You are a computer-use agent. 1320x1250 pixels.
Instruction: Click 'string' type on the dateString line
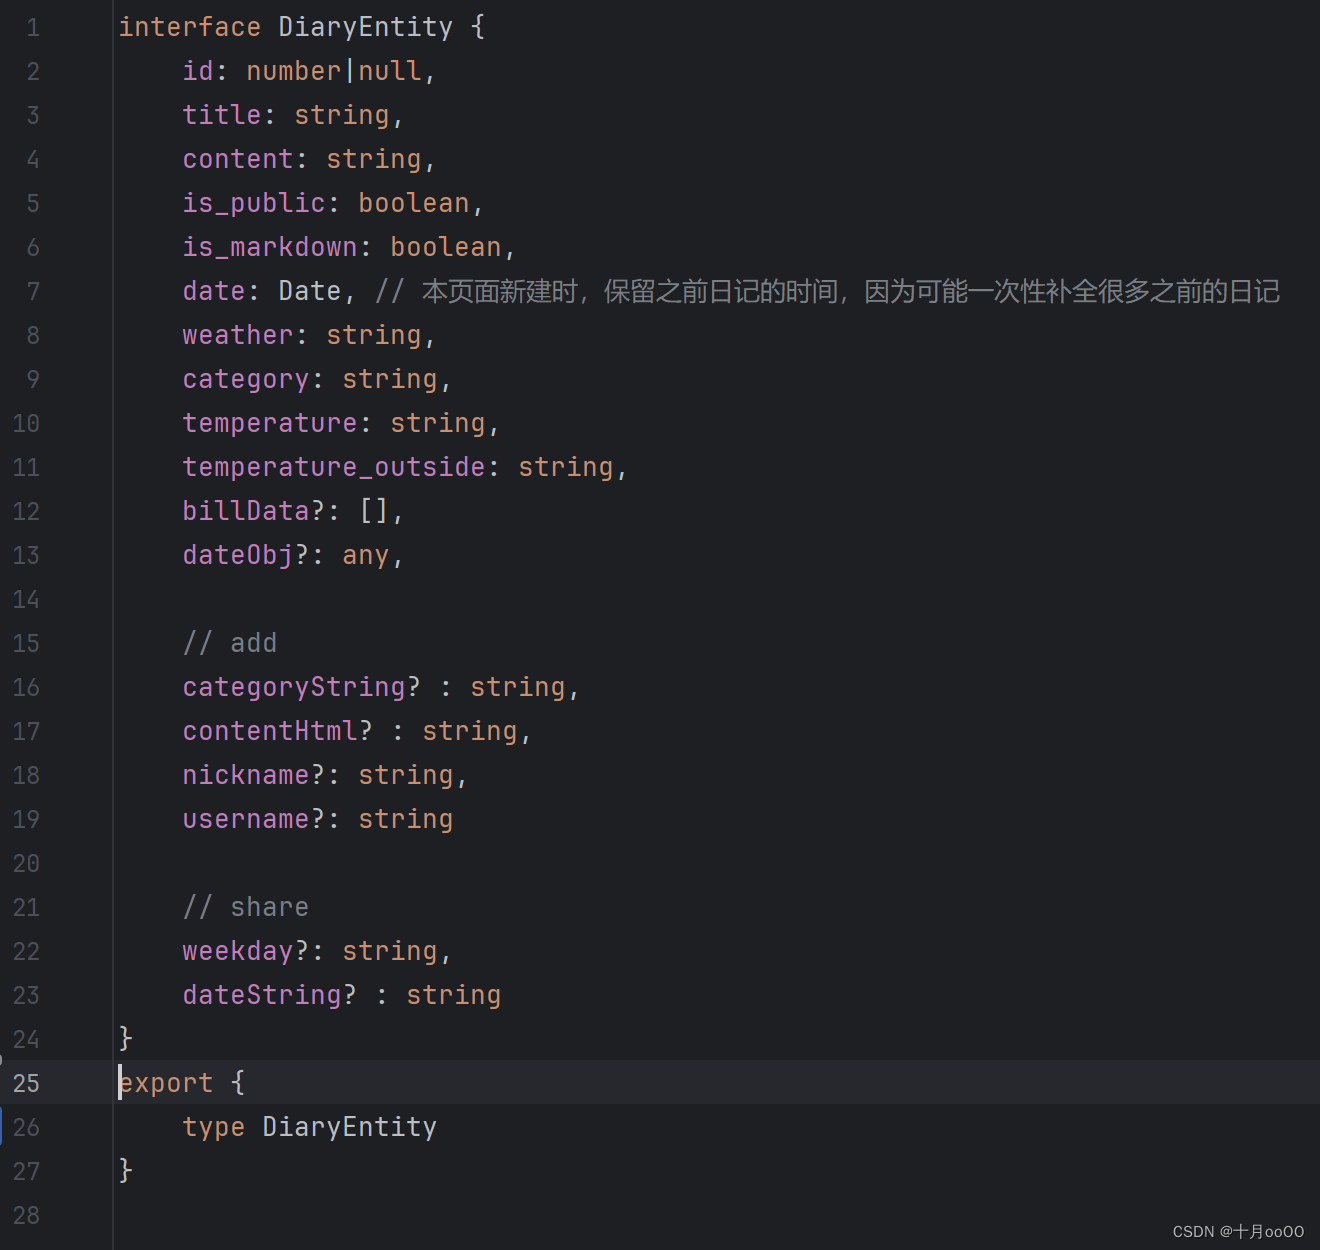(454, 995)
